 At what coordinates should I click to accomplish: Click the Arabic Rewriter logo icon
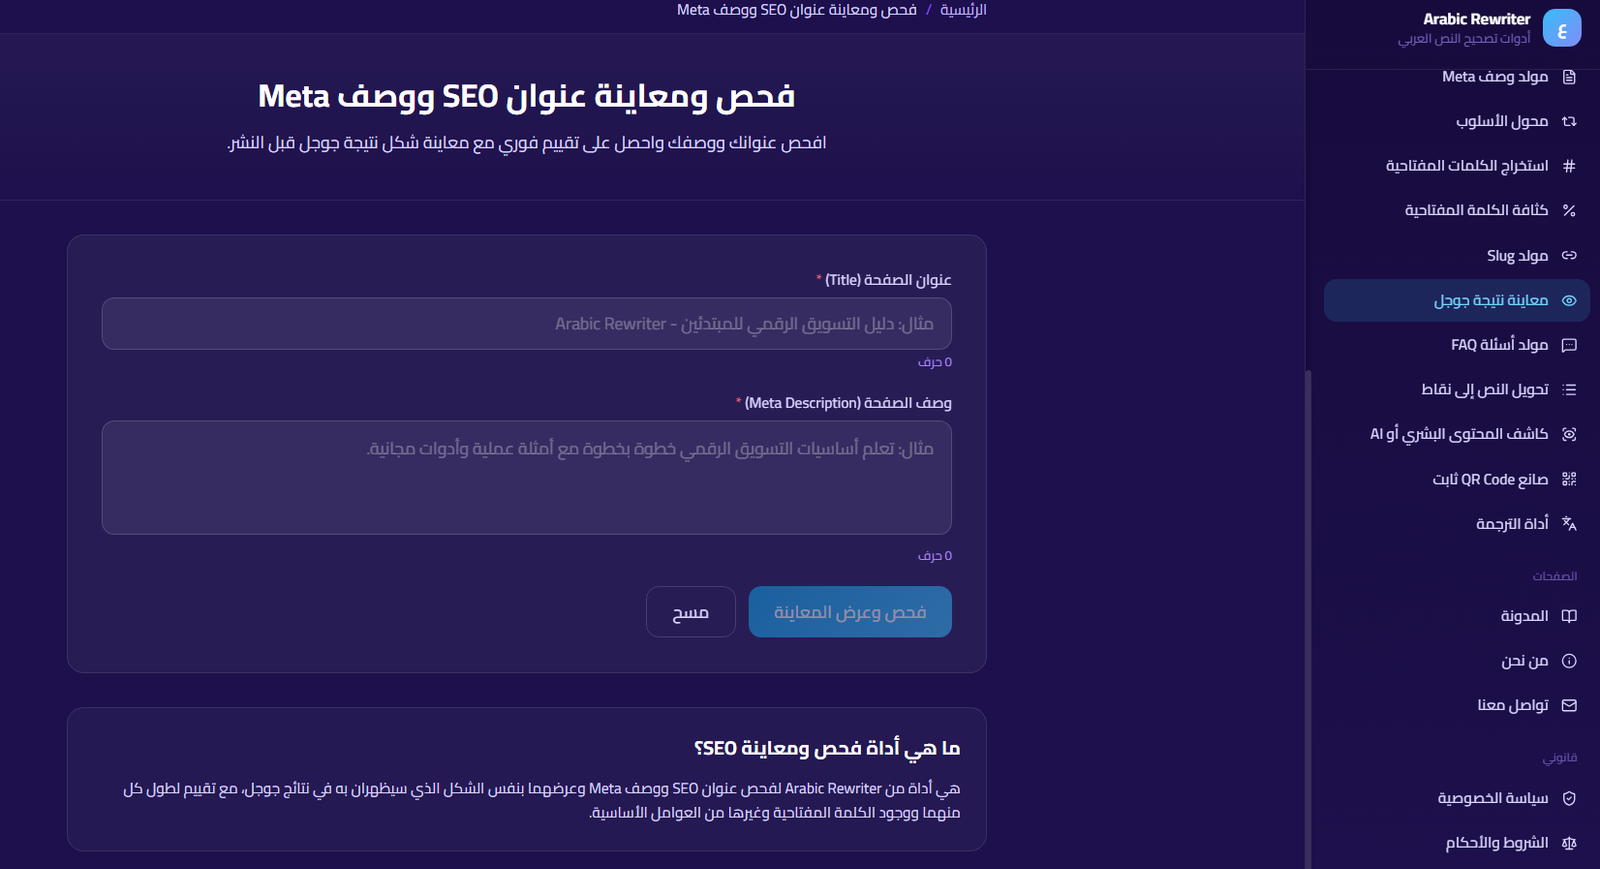tap(1561, 28)
